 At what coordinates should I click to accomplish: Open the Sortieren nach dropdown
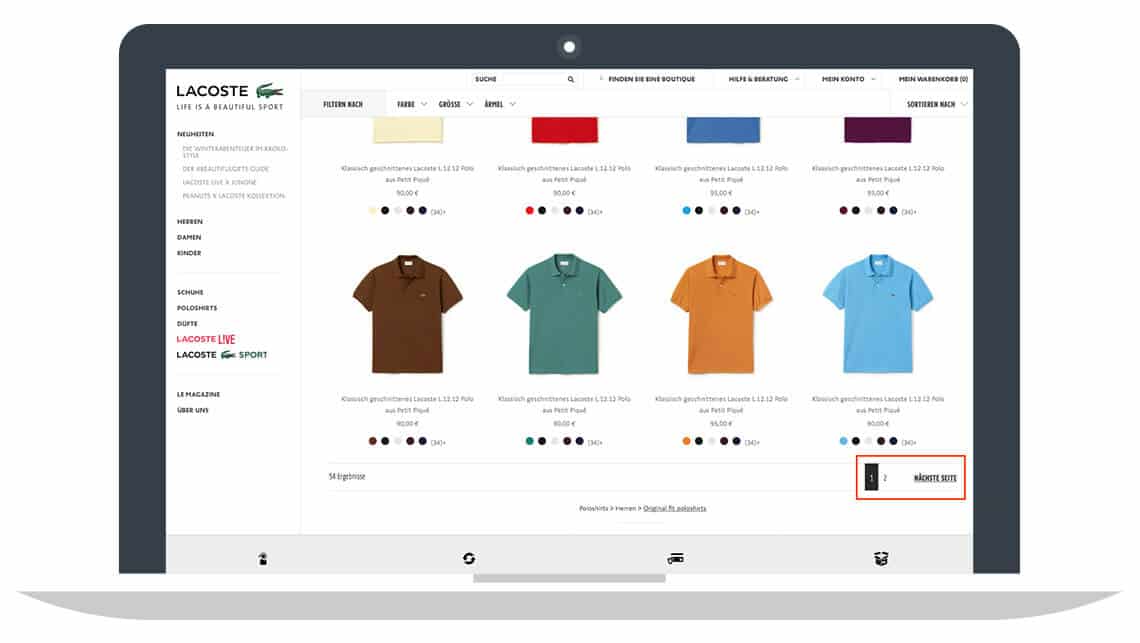coord(936,104)
